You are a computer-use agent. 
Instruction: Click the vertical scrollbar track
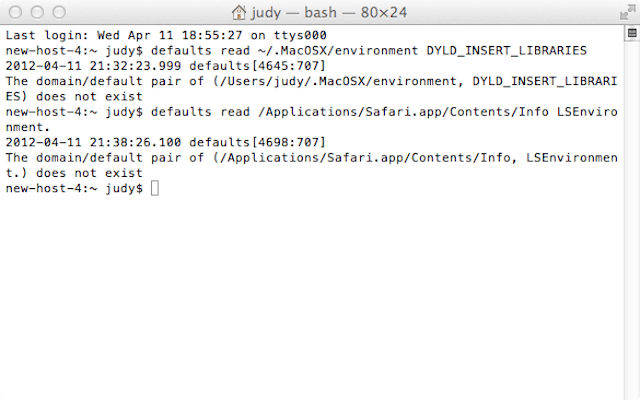point(632,216)
